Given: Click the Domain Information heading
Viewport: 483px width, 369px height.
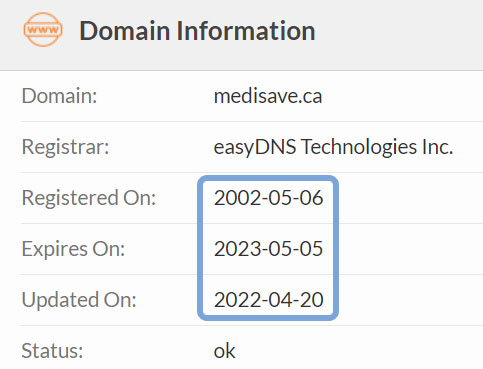Looking at the screenshot, I should 197,31.
